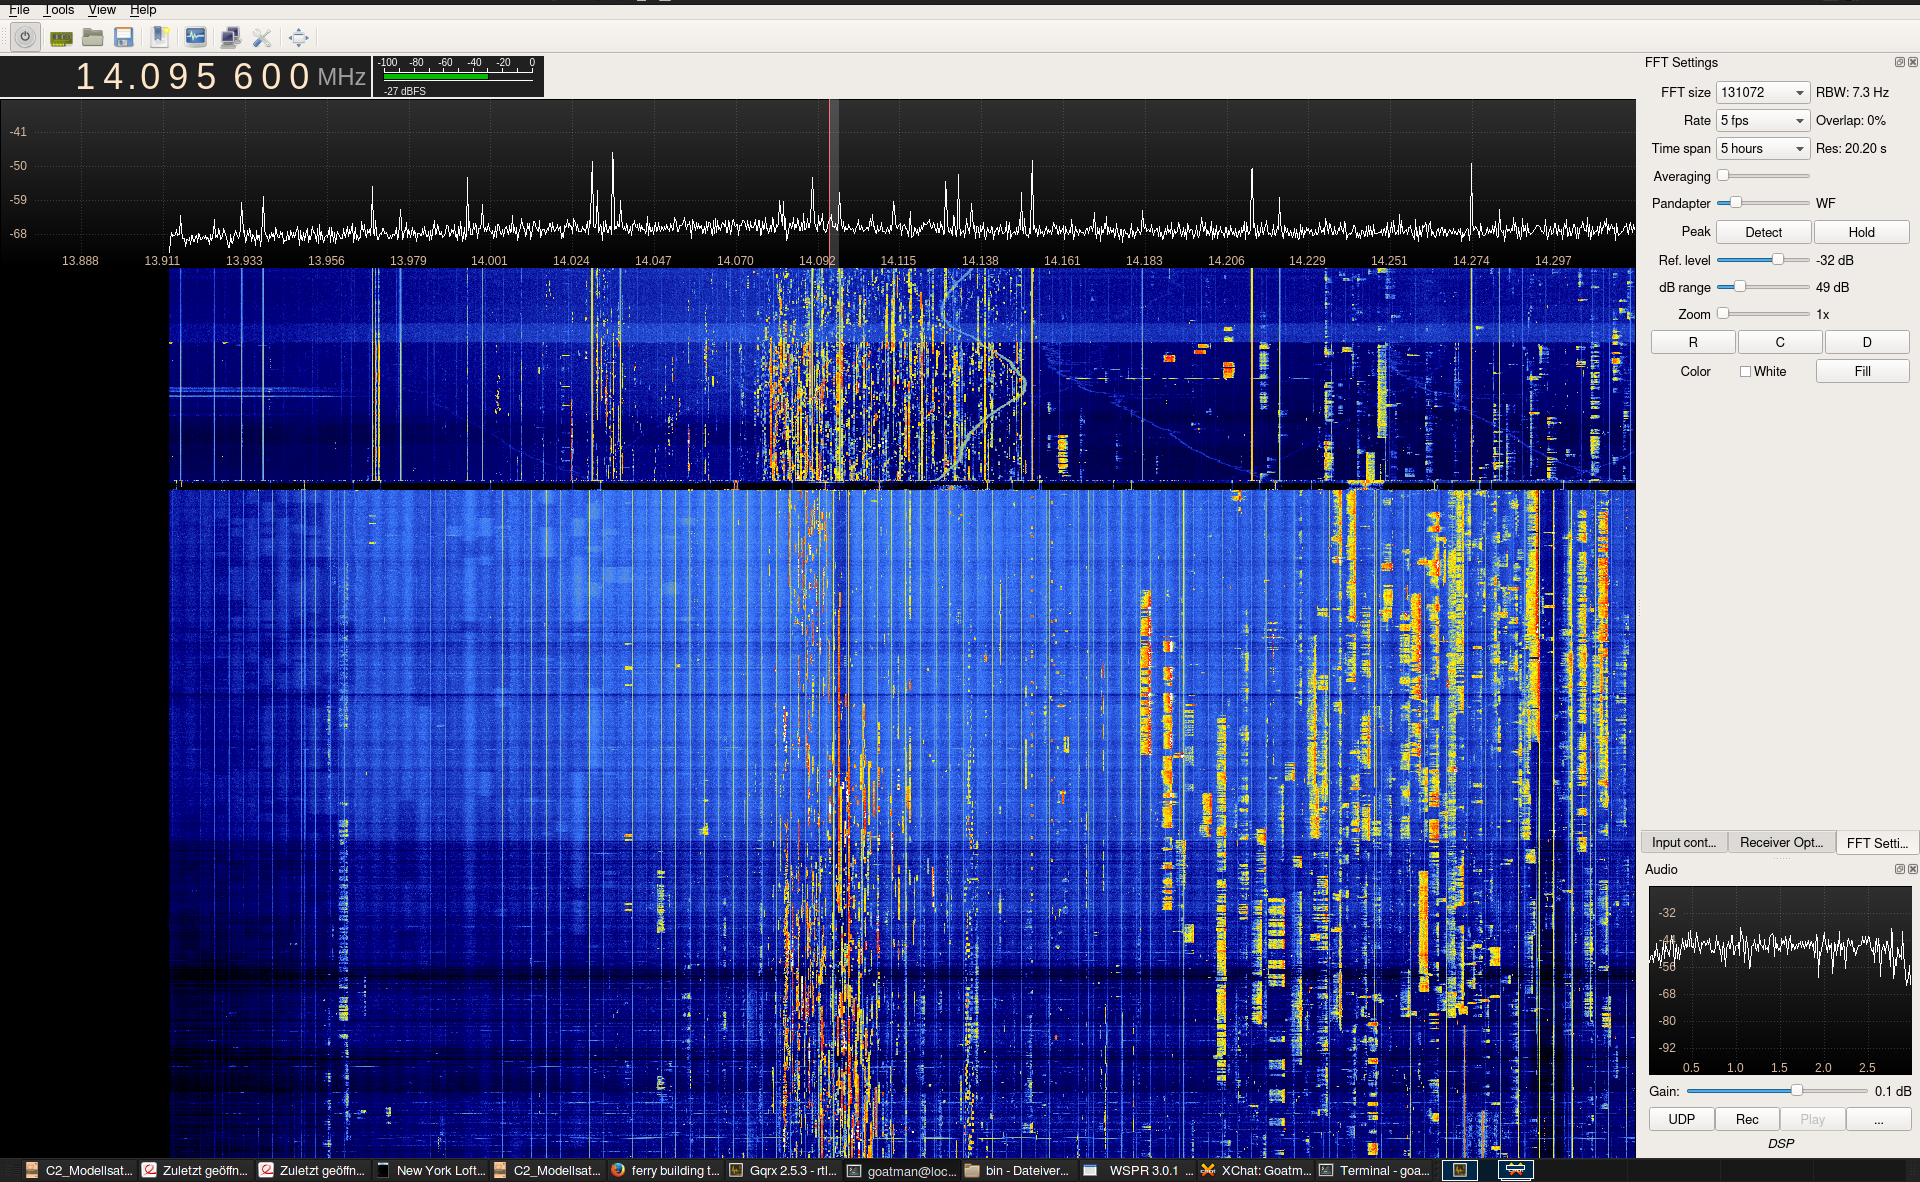Adjust the Zoom slider
The height and width of the screenshot is (1182, 1920).
click(x=1763, y=314)
